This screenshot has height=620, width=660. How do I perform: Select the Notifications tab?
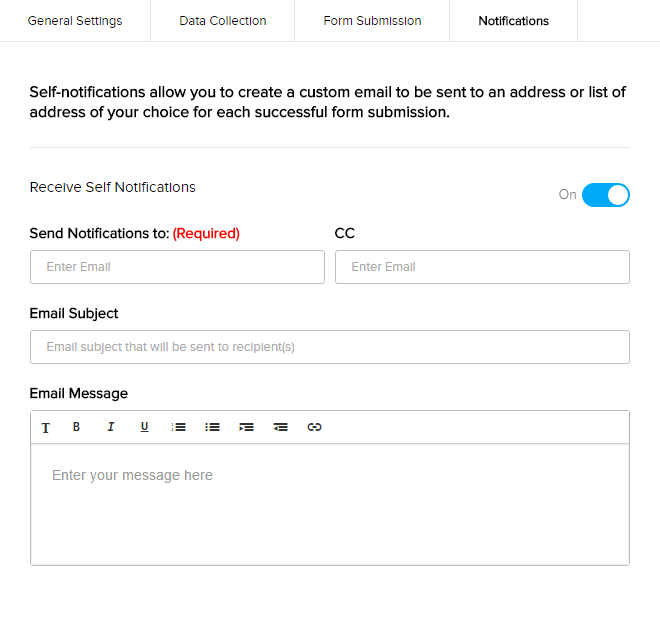[513, 21]
